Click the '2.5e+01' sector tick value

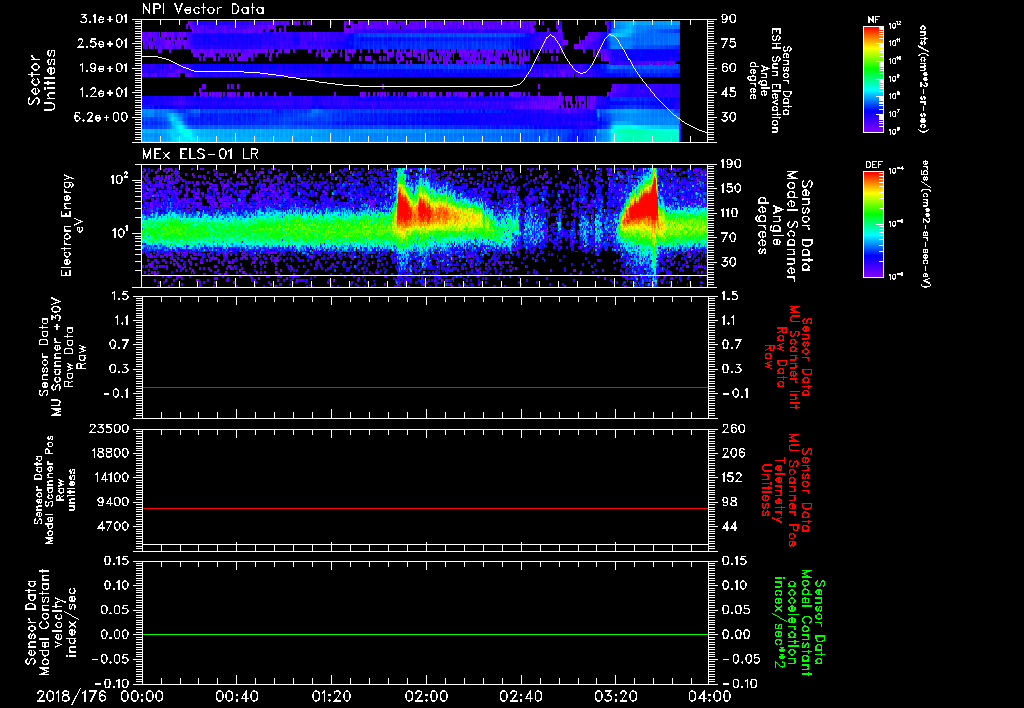103,43
